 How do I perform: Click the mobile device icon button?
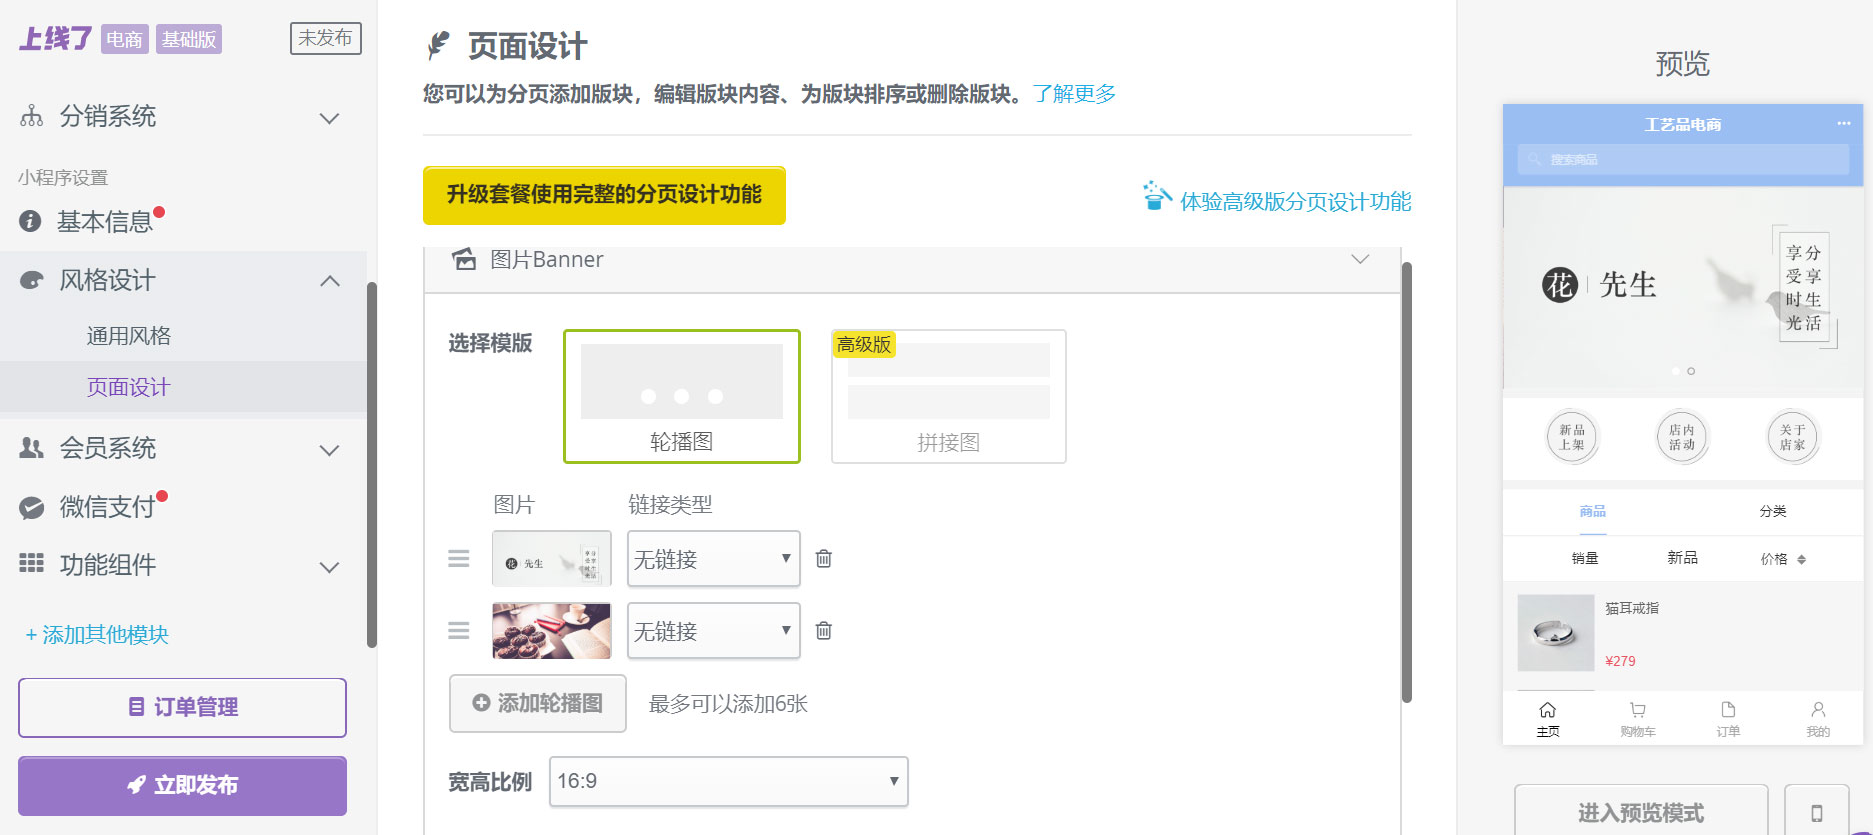(1817, 813)
